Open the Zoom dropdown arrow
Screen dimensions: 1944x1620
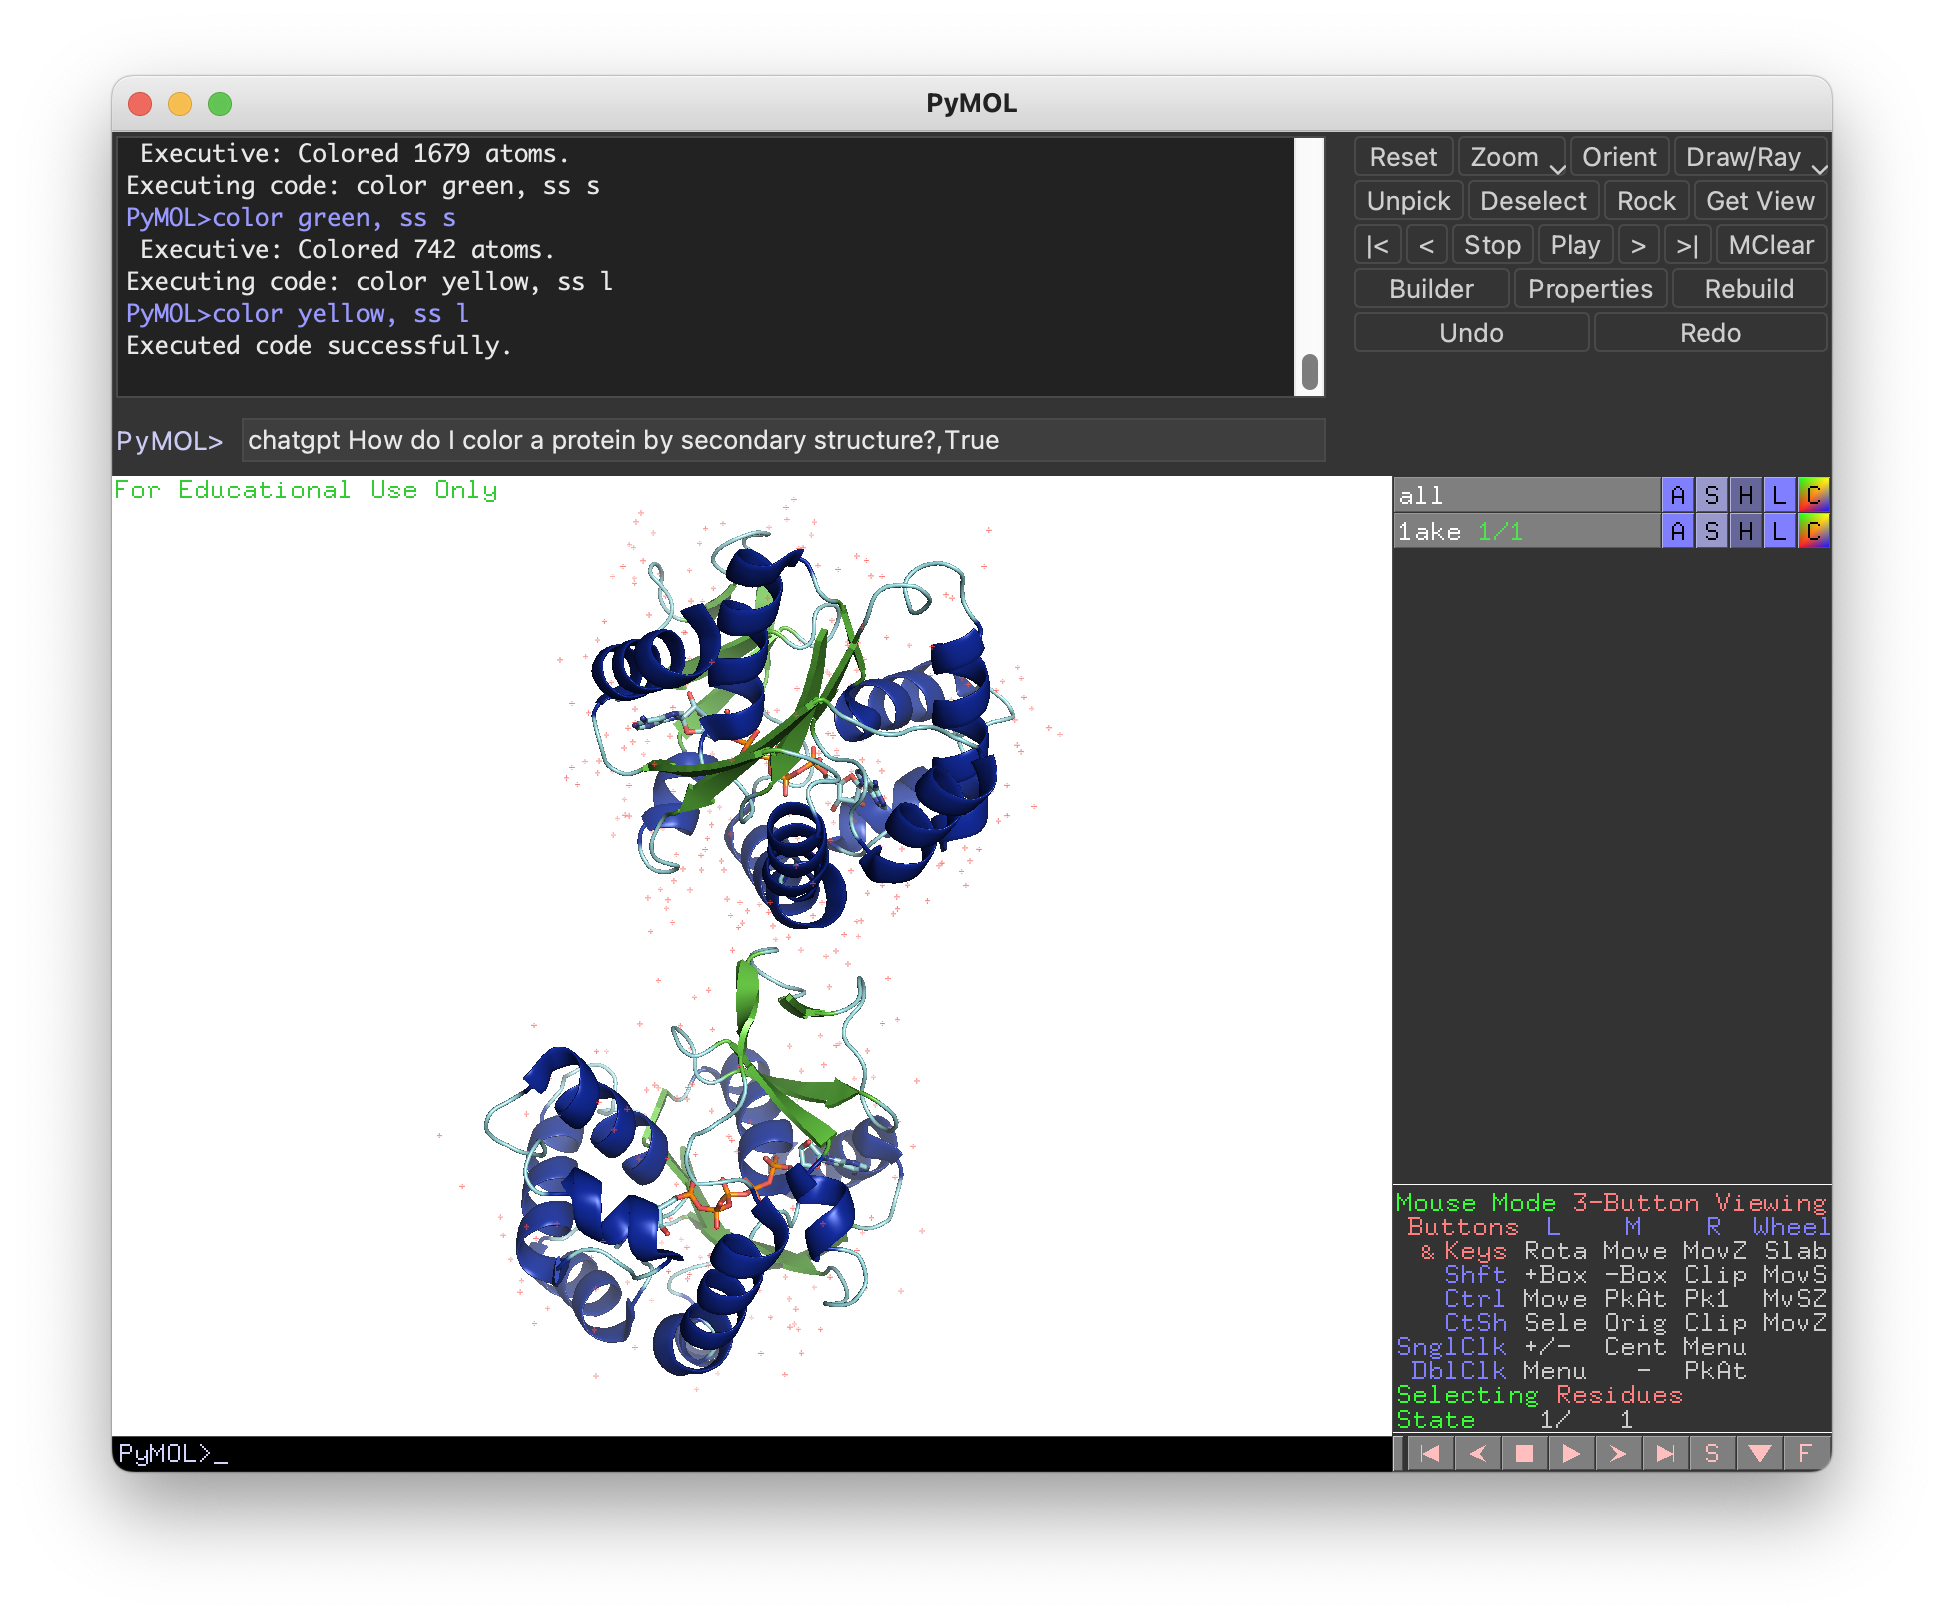click(x=1557, y=168)
